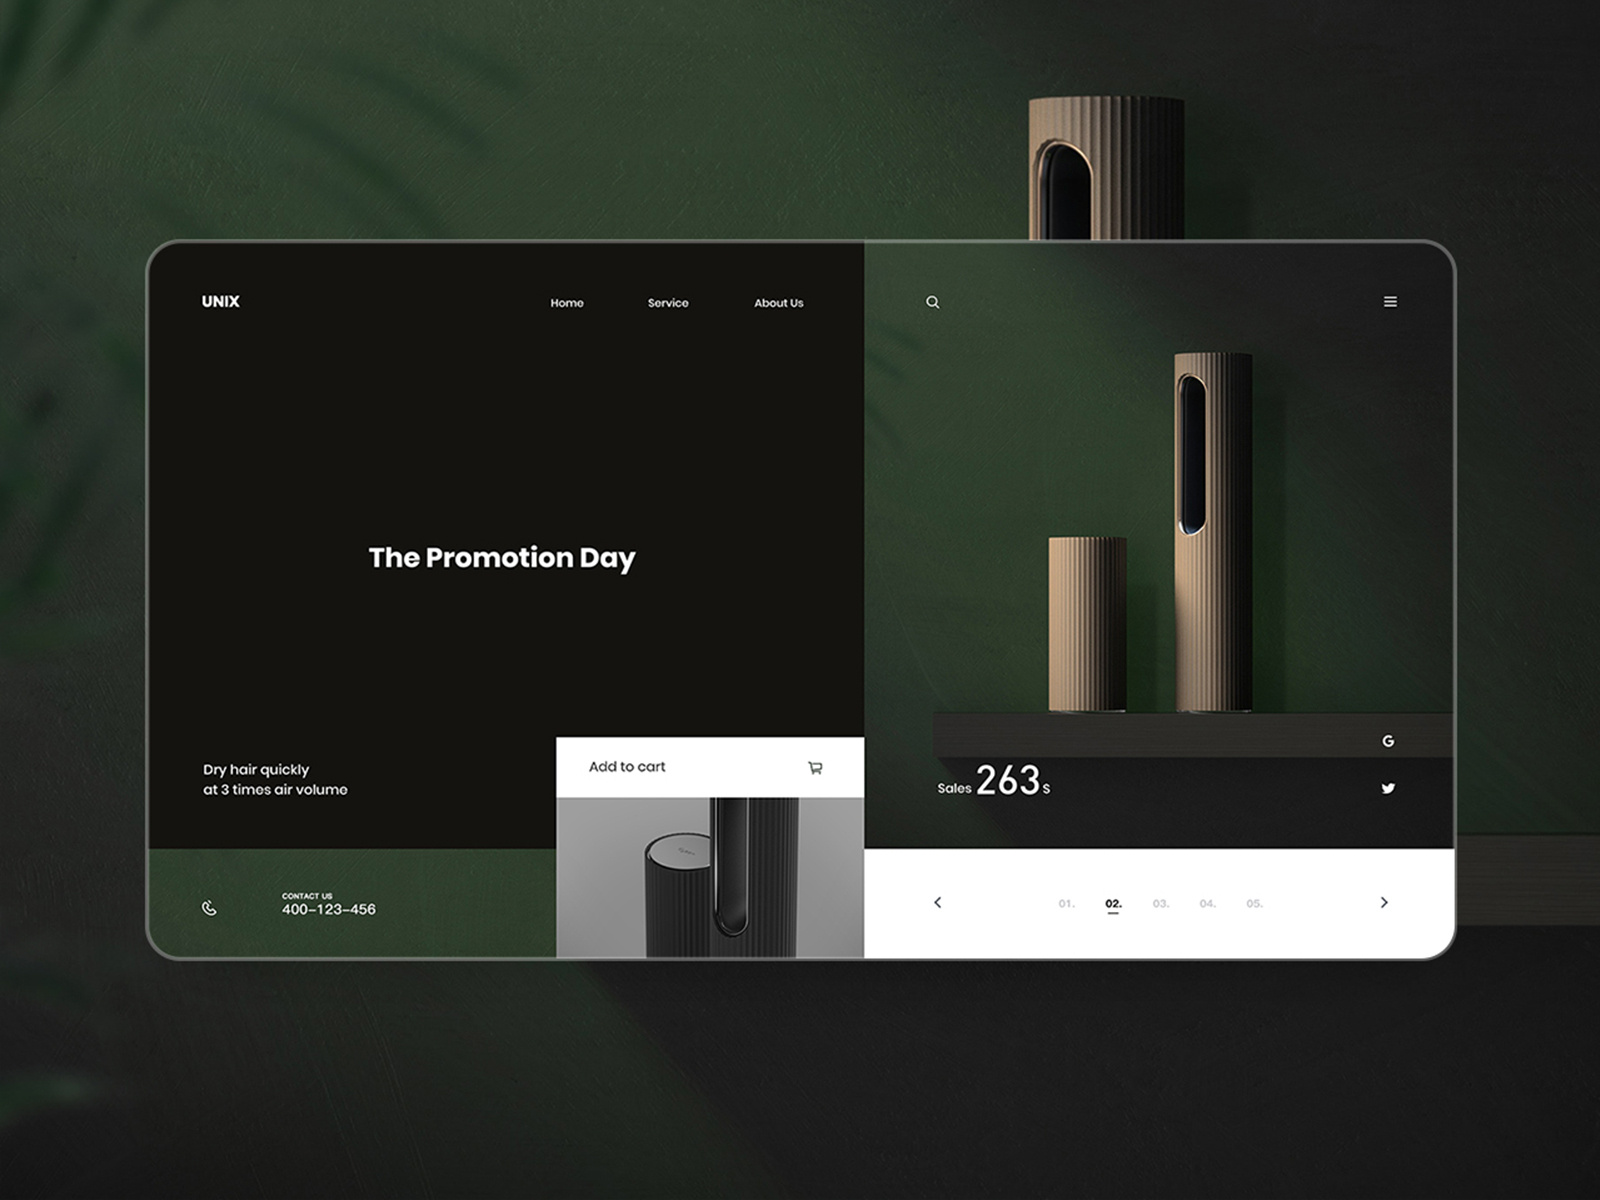Select slide indicator 01
Screen dimensions: 1600x1200
pyautogui.click(x=1066, y=902)
